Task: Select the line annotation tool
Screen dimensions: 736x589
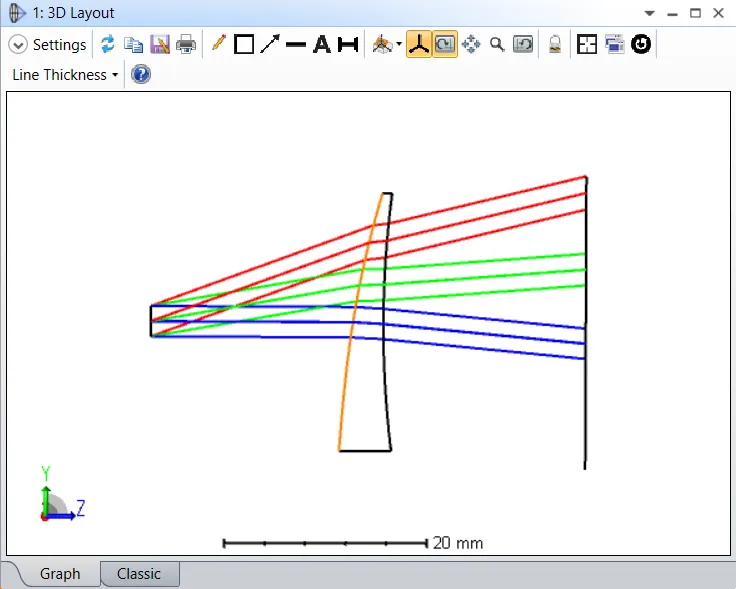Action: pos(296,45)
